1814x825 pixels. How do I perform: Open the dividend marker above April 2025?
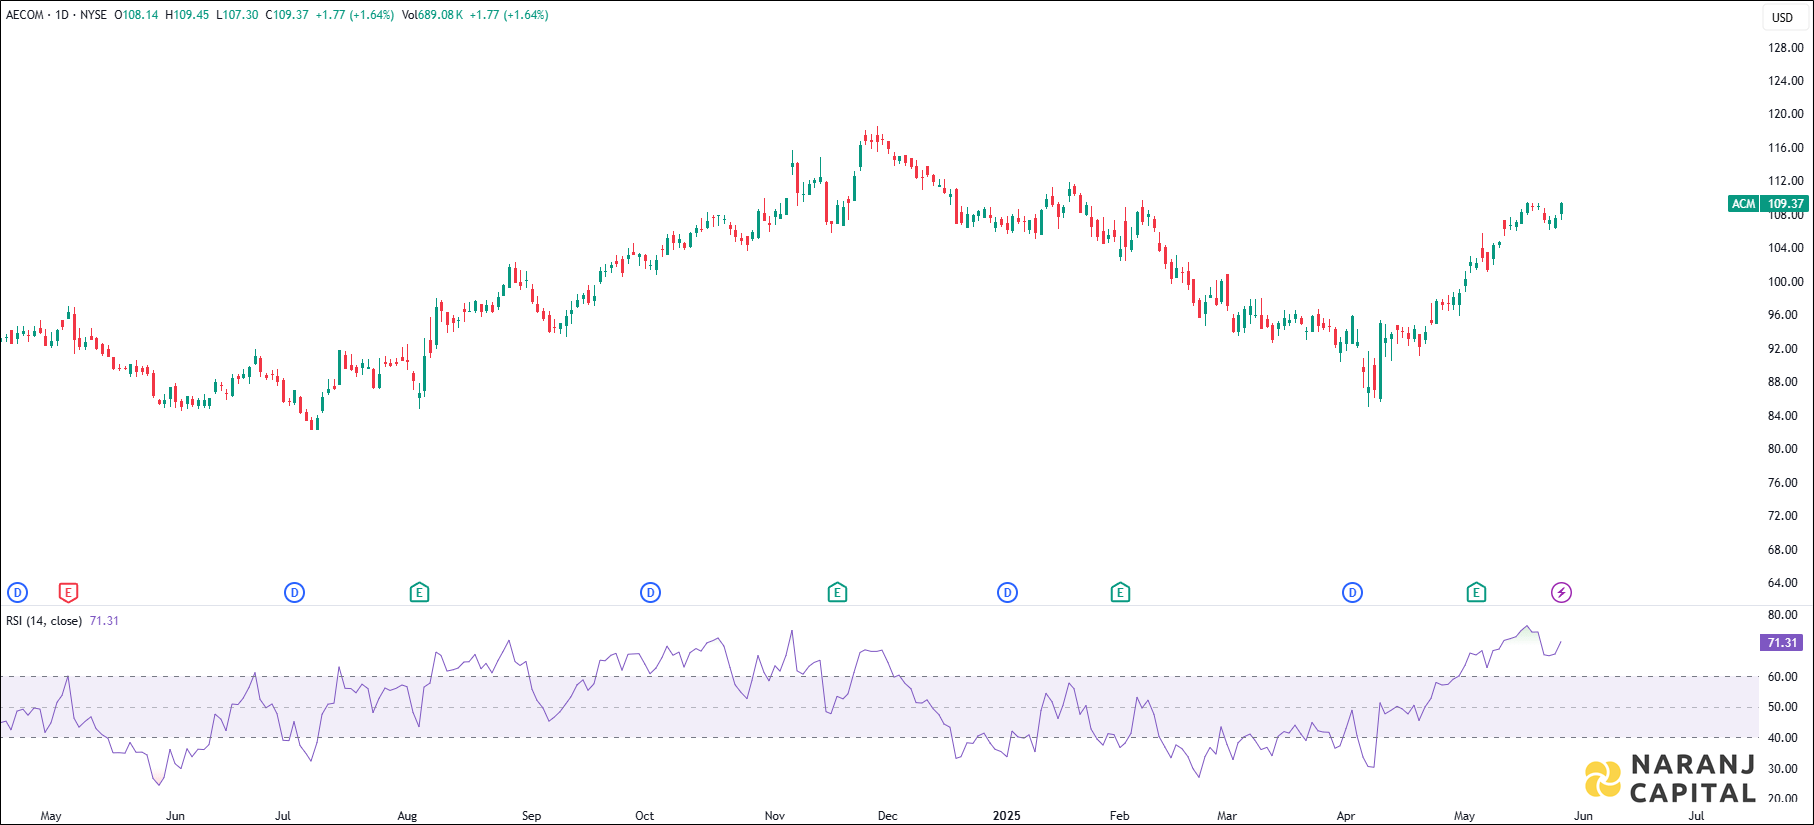click(1352, 593)
